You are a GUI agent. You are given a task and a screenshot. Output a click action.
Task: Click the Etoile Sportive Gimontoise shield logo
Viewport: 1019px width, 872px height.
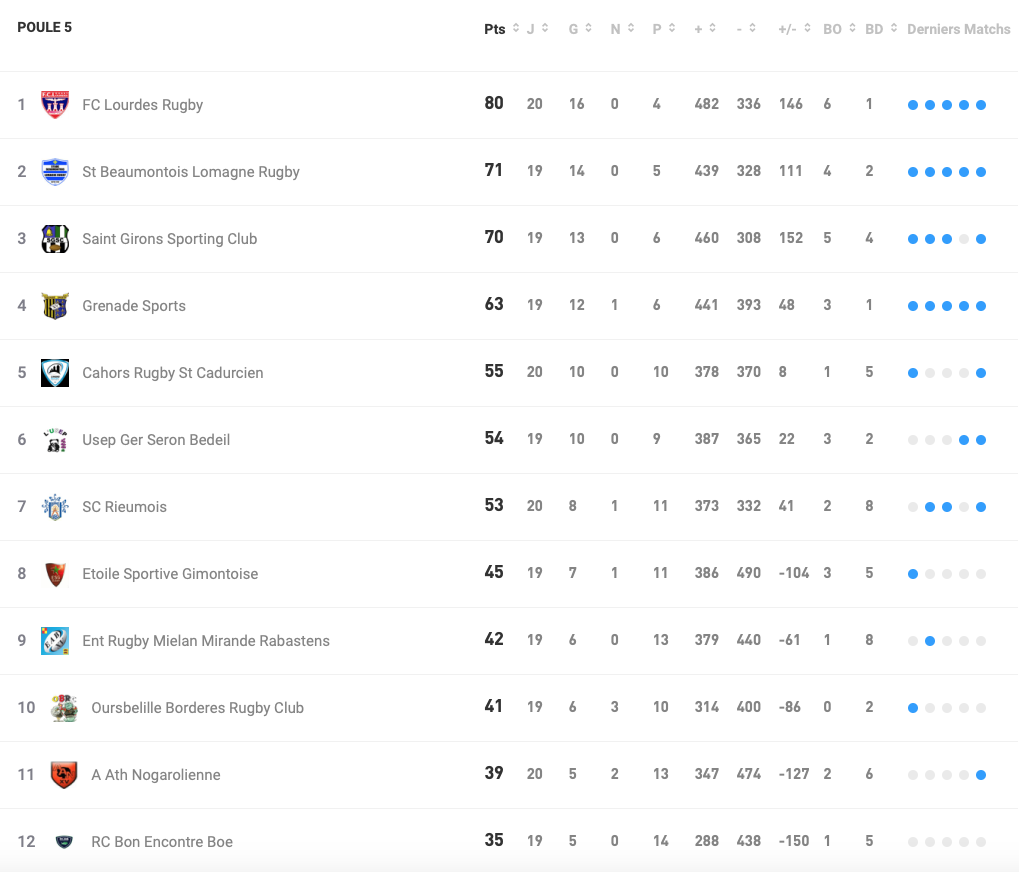[55, 574]
